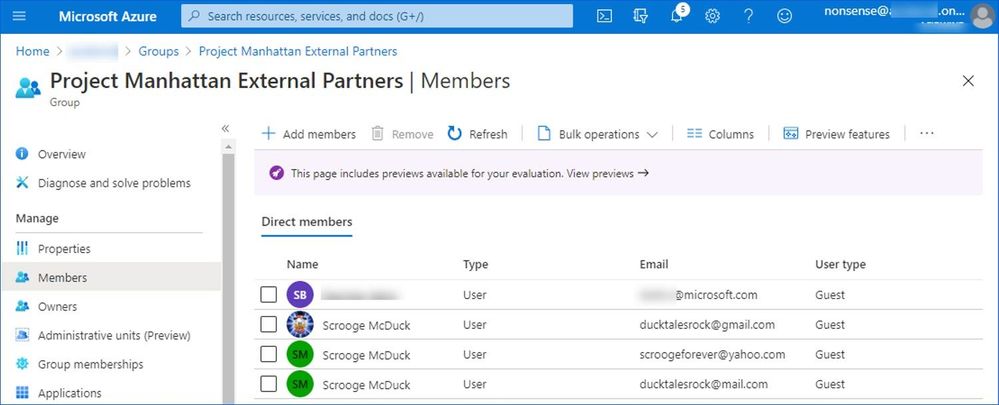
Task: Open the Help question mark
Action: pos(749,17)
